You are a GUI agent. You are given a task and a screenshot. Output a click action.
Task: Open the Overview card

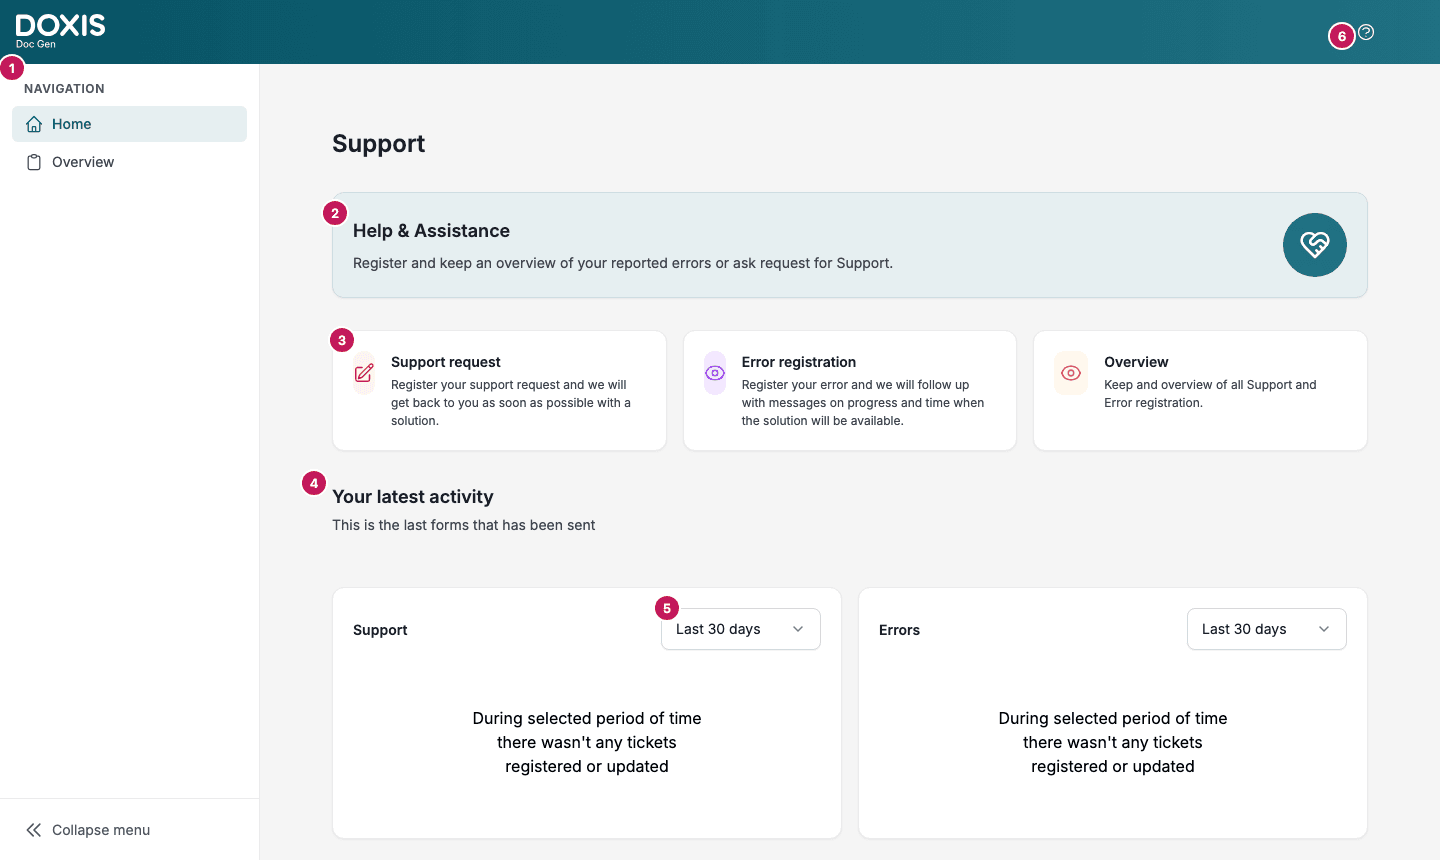tap(1200, 391)
